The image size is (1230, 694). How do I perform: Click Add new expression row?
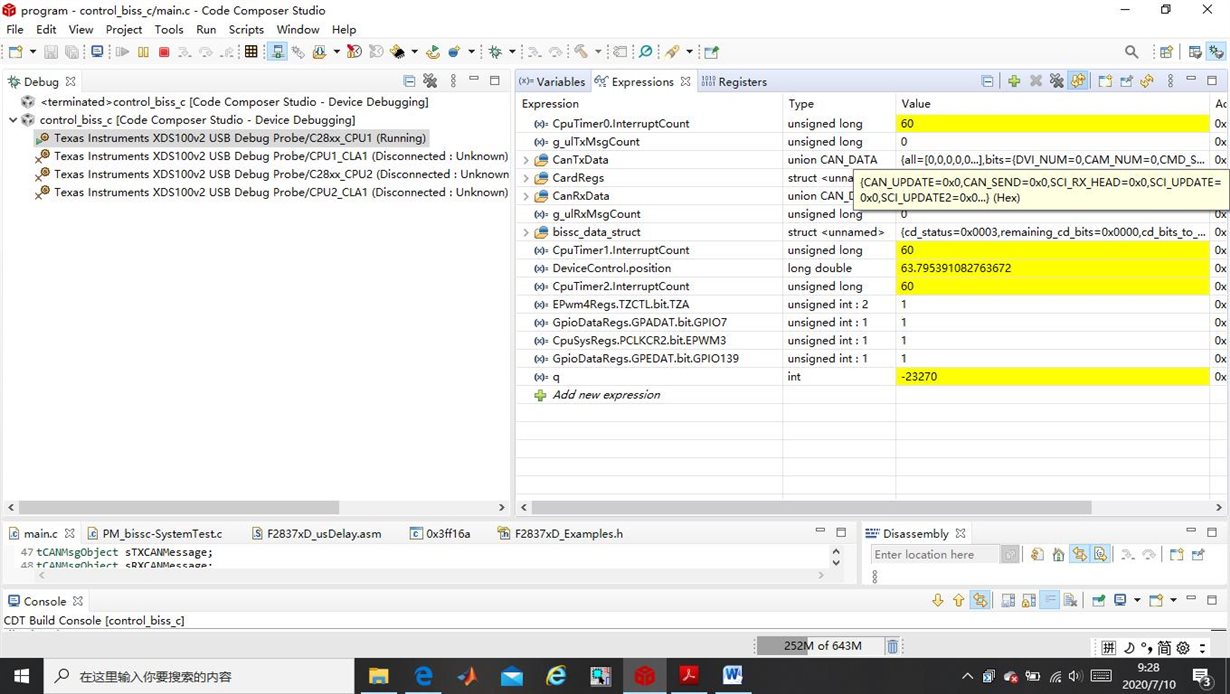pos(606,395)
